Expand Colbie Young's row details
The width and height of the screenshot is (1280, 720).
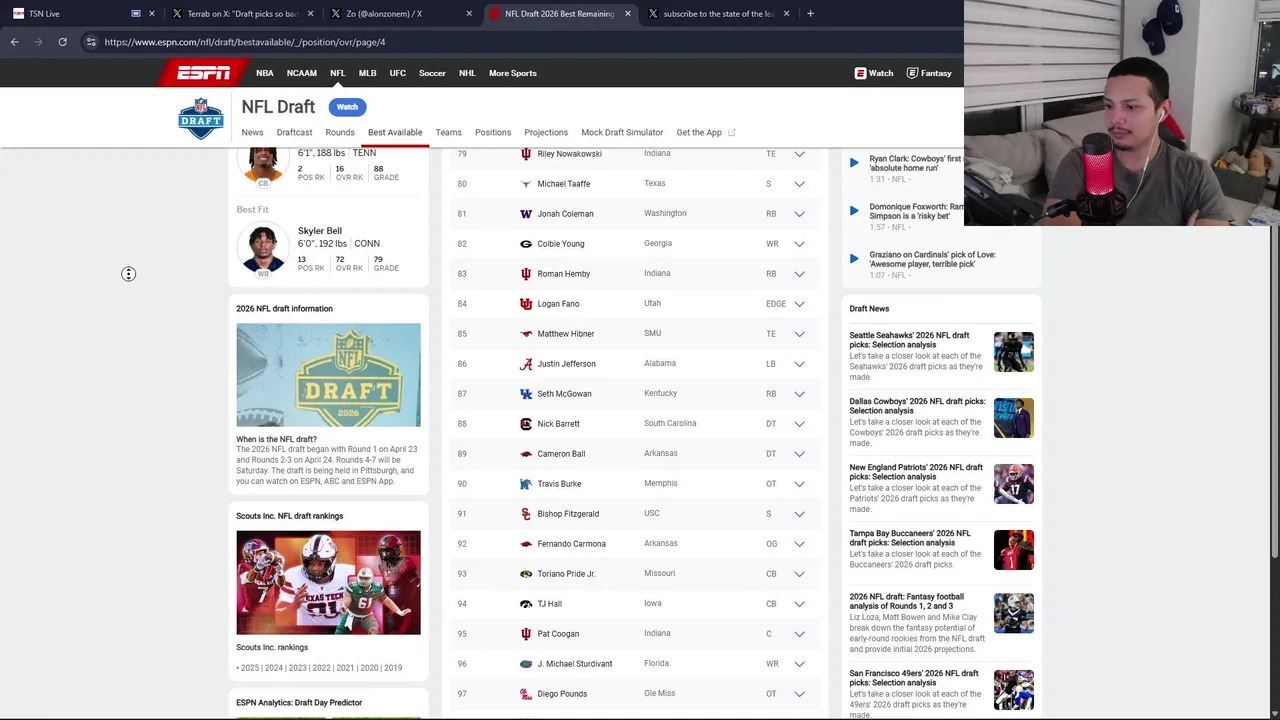click(799, 244)
